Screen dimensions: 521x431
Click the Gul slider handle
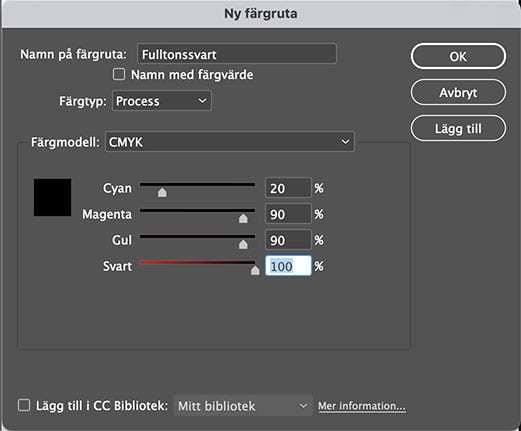click(x=243, y=244)
